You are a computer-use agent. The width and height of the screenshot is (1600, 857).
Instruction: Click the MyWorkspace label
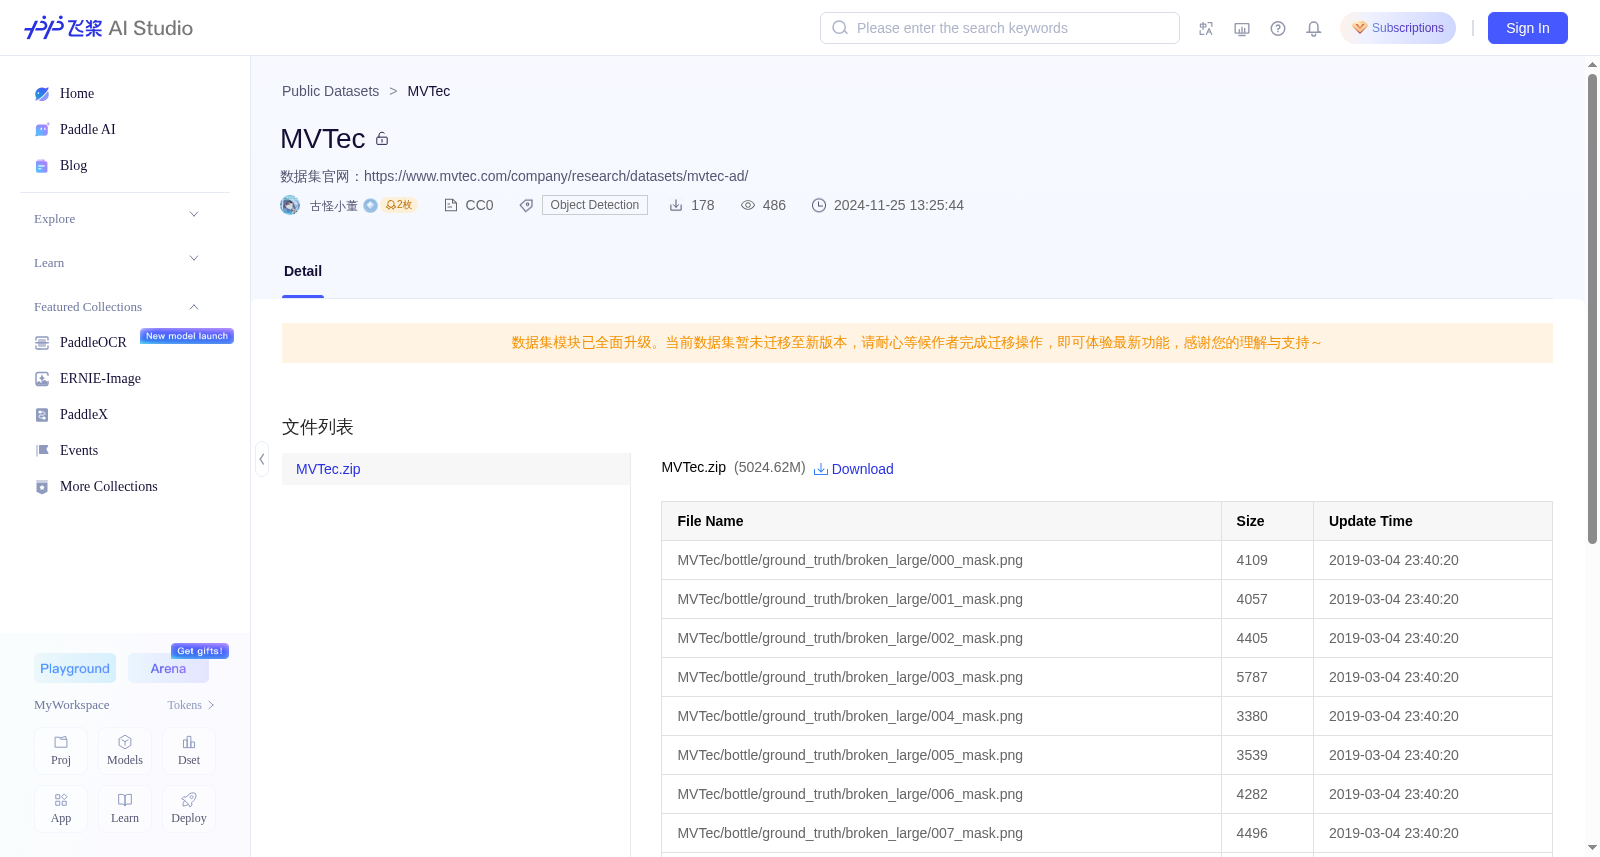[72, 705]
